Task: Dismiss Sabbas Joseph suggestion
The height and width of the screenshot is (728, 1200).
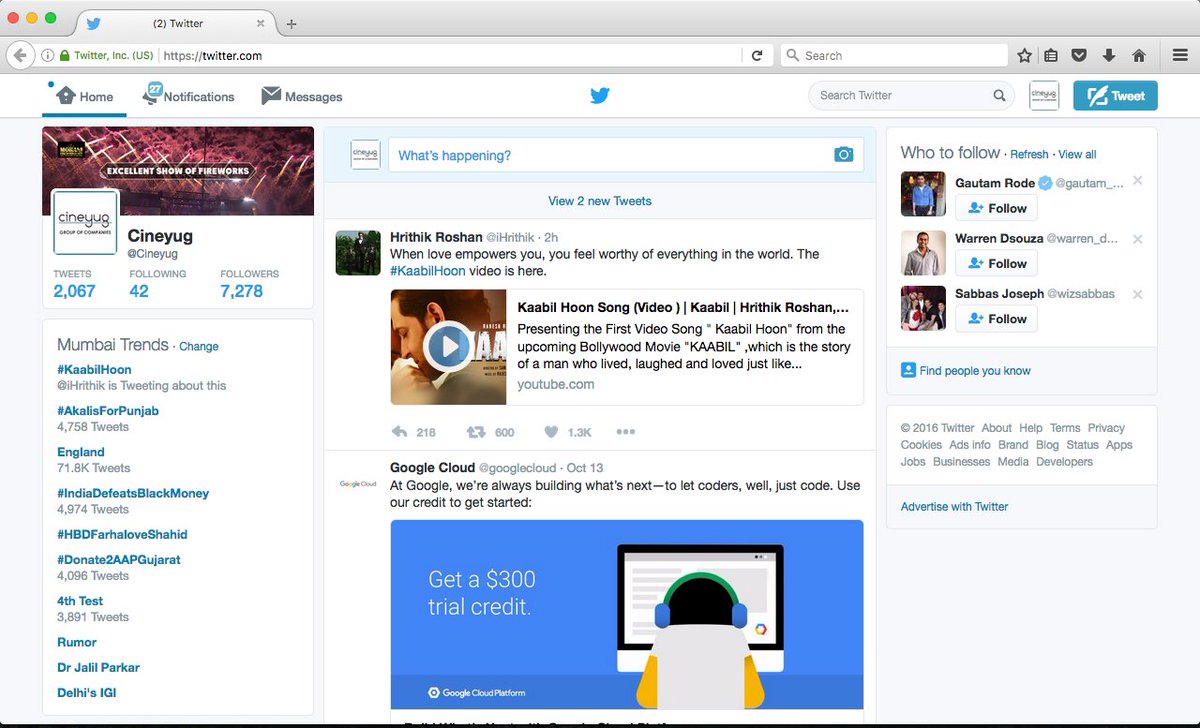Action: [x=1138, y=294]
